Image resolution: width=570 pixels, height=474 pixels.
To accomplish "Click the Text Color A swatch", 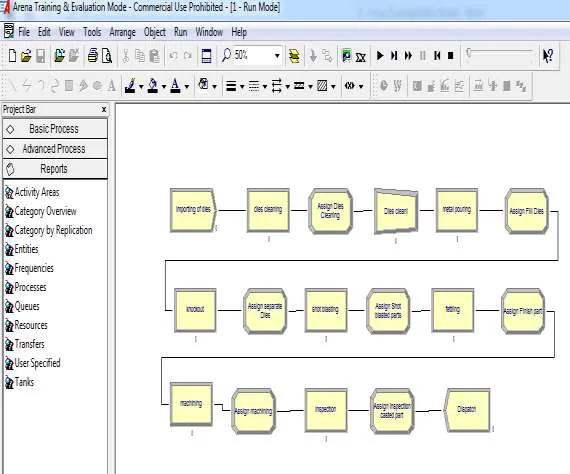I will tap(176, 86).
